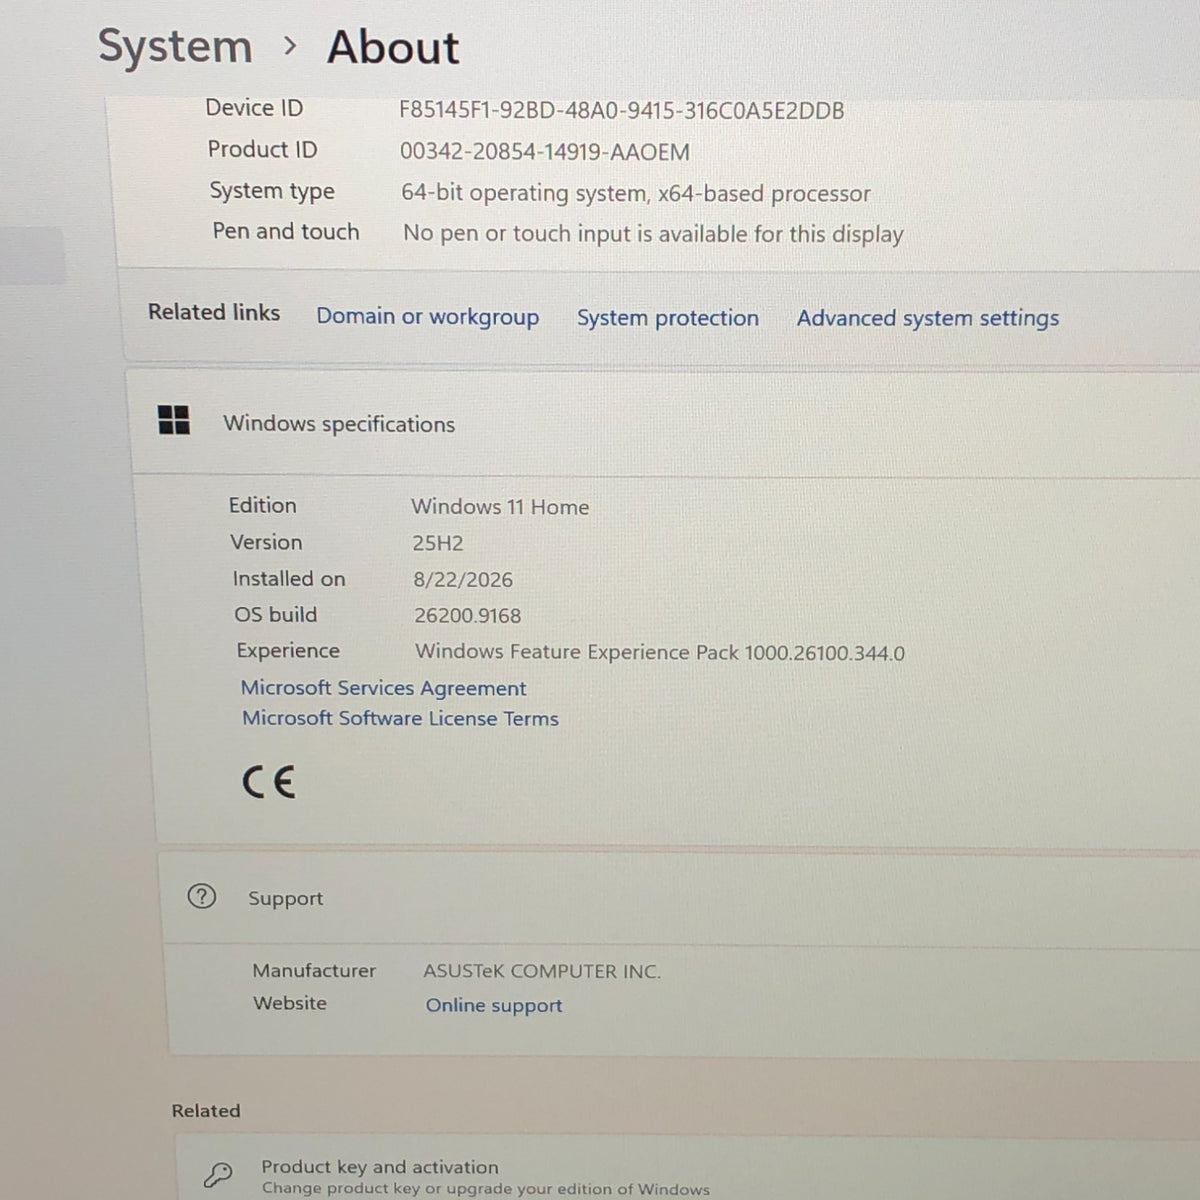
Task: Open Product key and activation settings
Action: (x=688, y=1170)
